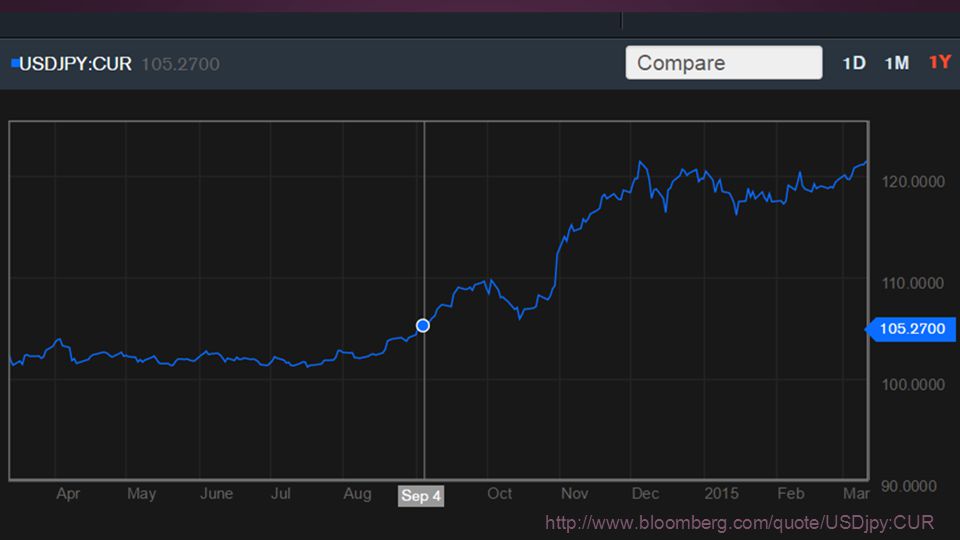Click the Nov axis label
The width and height of the screenshot is (960, 540).
[x=574, y=493]
